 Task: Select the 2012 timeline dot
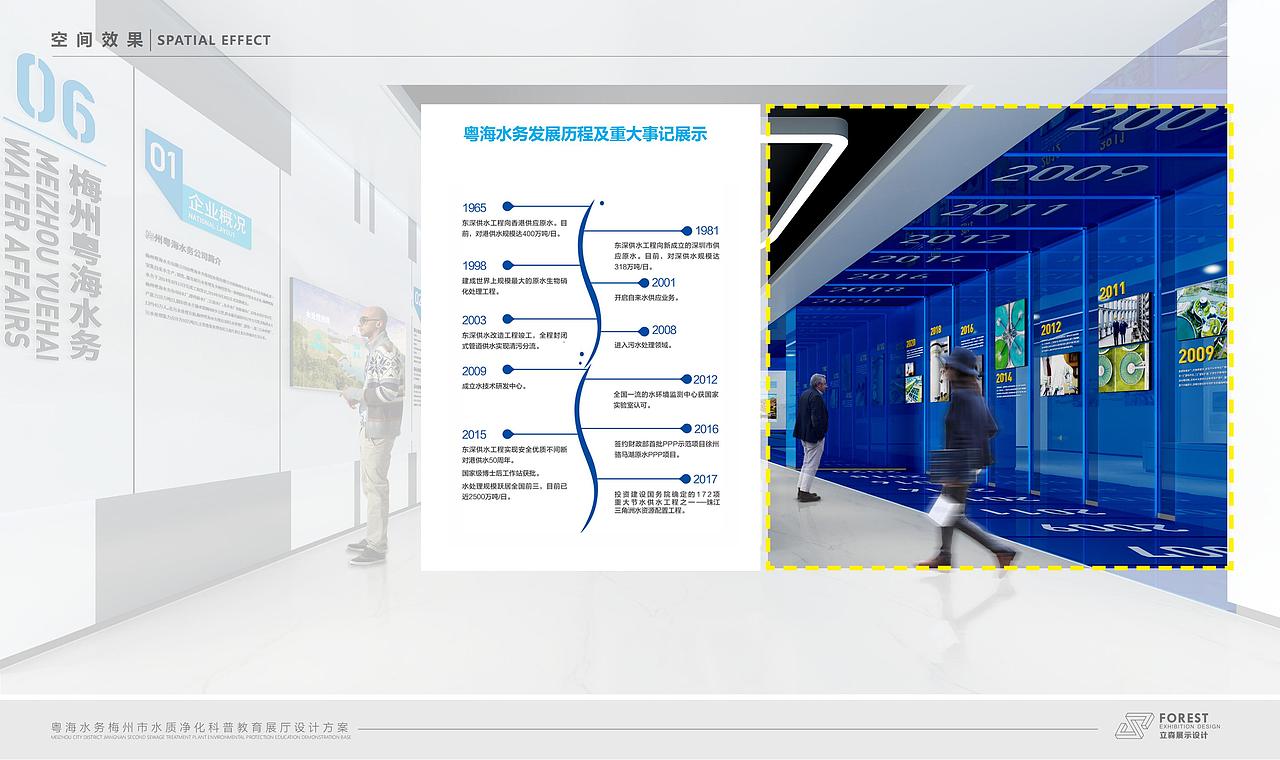coord(686,380)
